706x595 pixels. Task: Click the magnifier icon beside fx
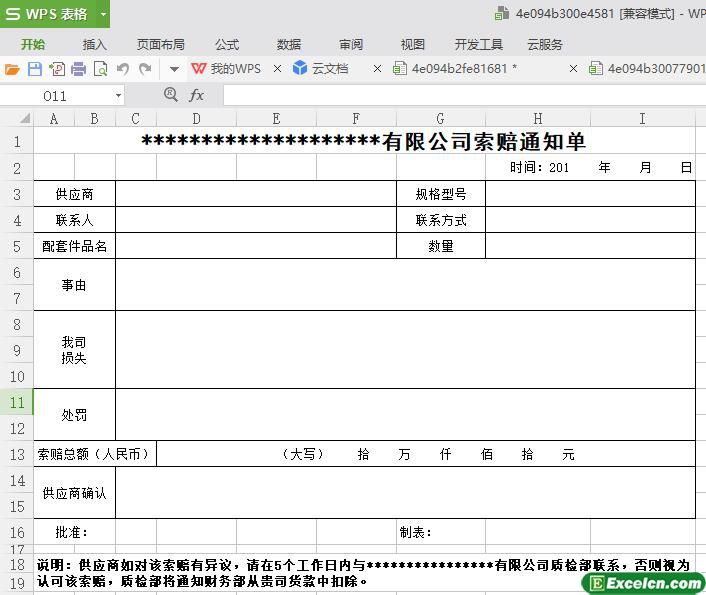170,94
